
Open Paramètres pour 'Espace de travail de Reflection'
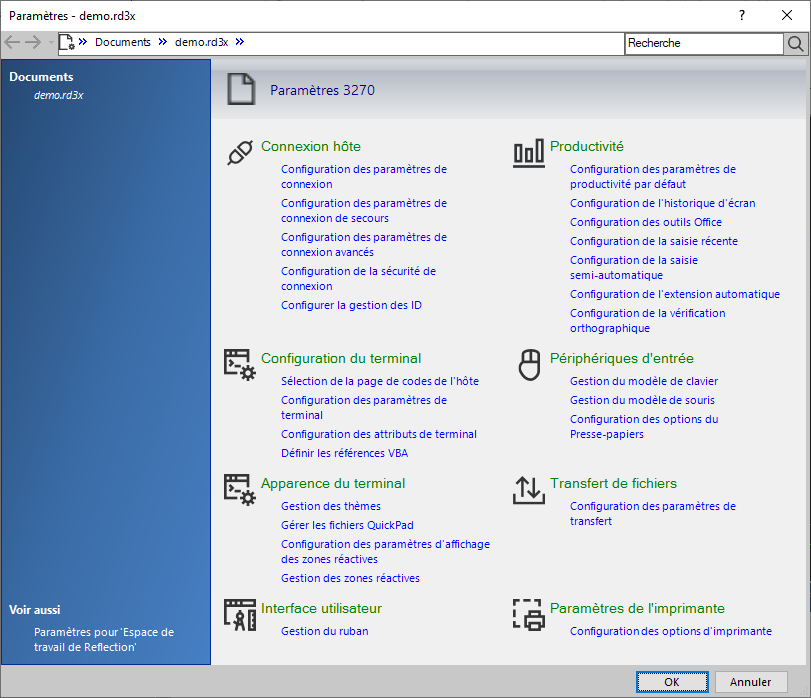[x=104, y=640]
